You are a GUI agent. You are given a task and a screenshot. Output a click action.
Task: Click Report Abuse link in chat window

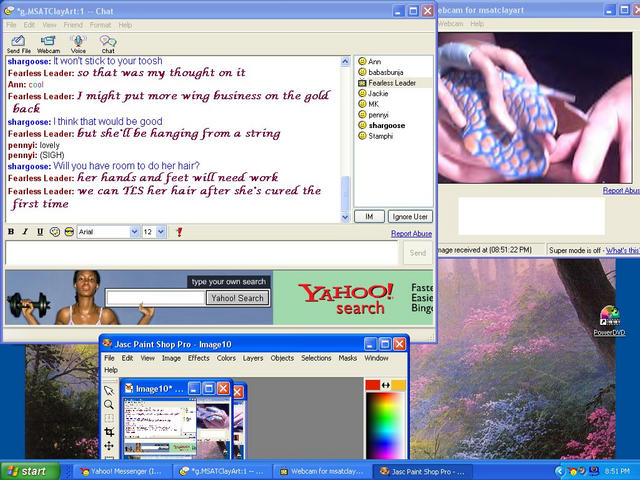(x=411, y=233)
